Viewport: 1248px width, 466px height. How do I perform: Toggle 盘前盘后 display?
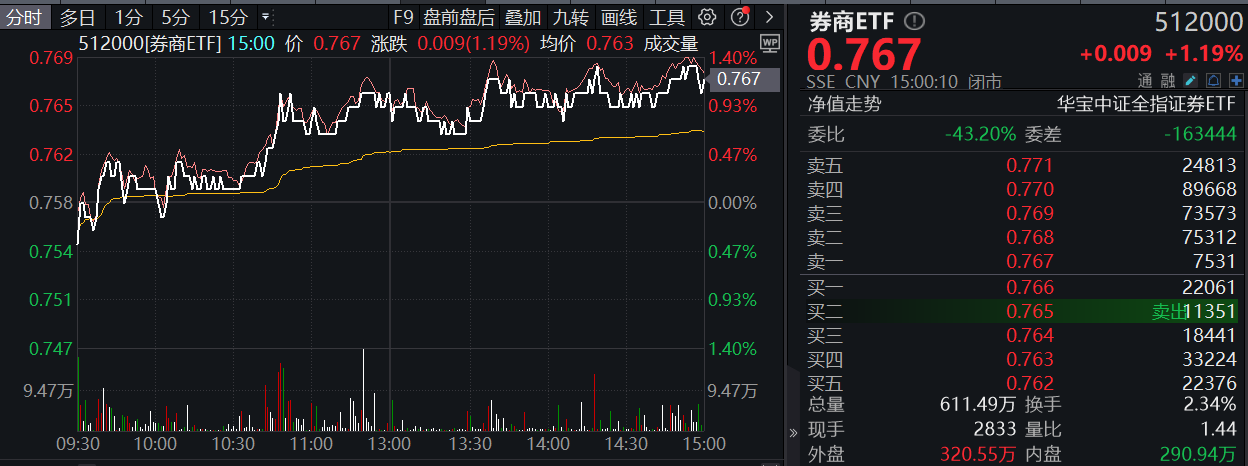click(459, 17)
